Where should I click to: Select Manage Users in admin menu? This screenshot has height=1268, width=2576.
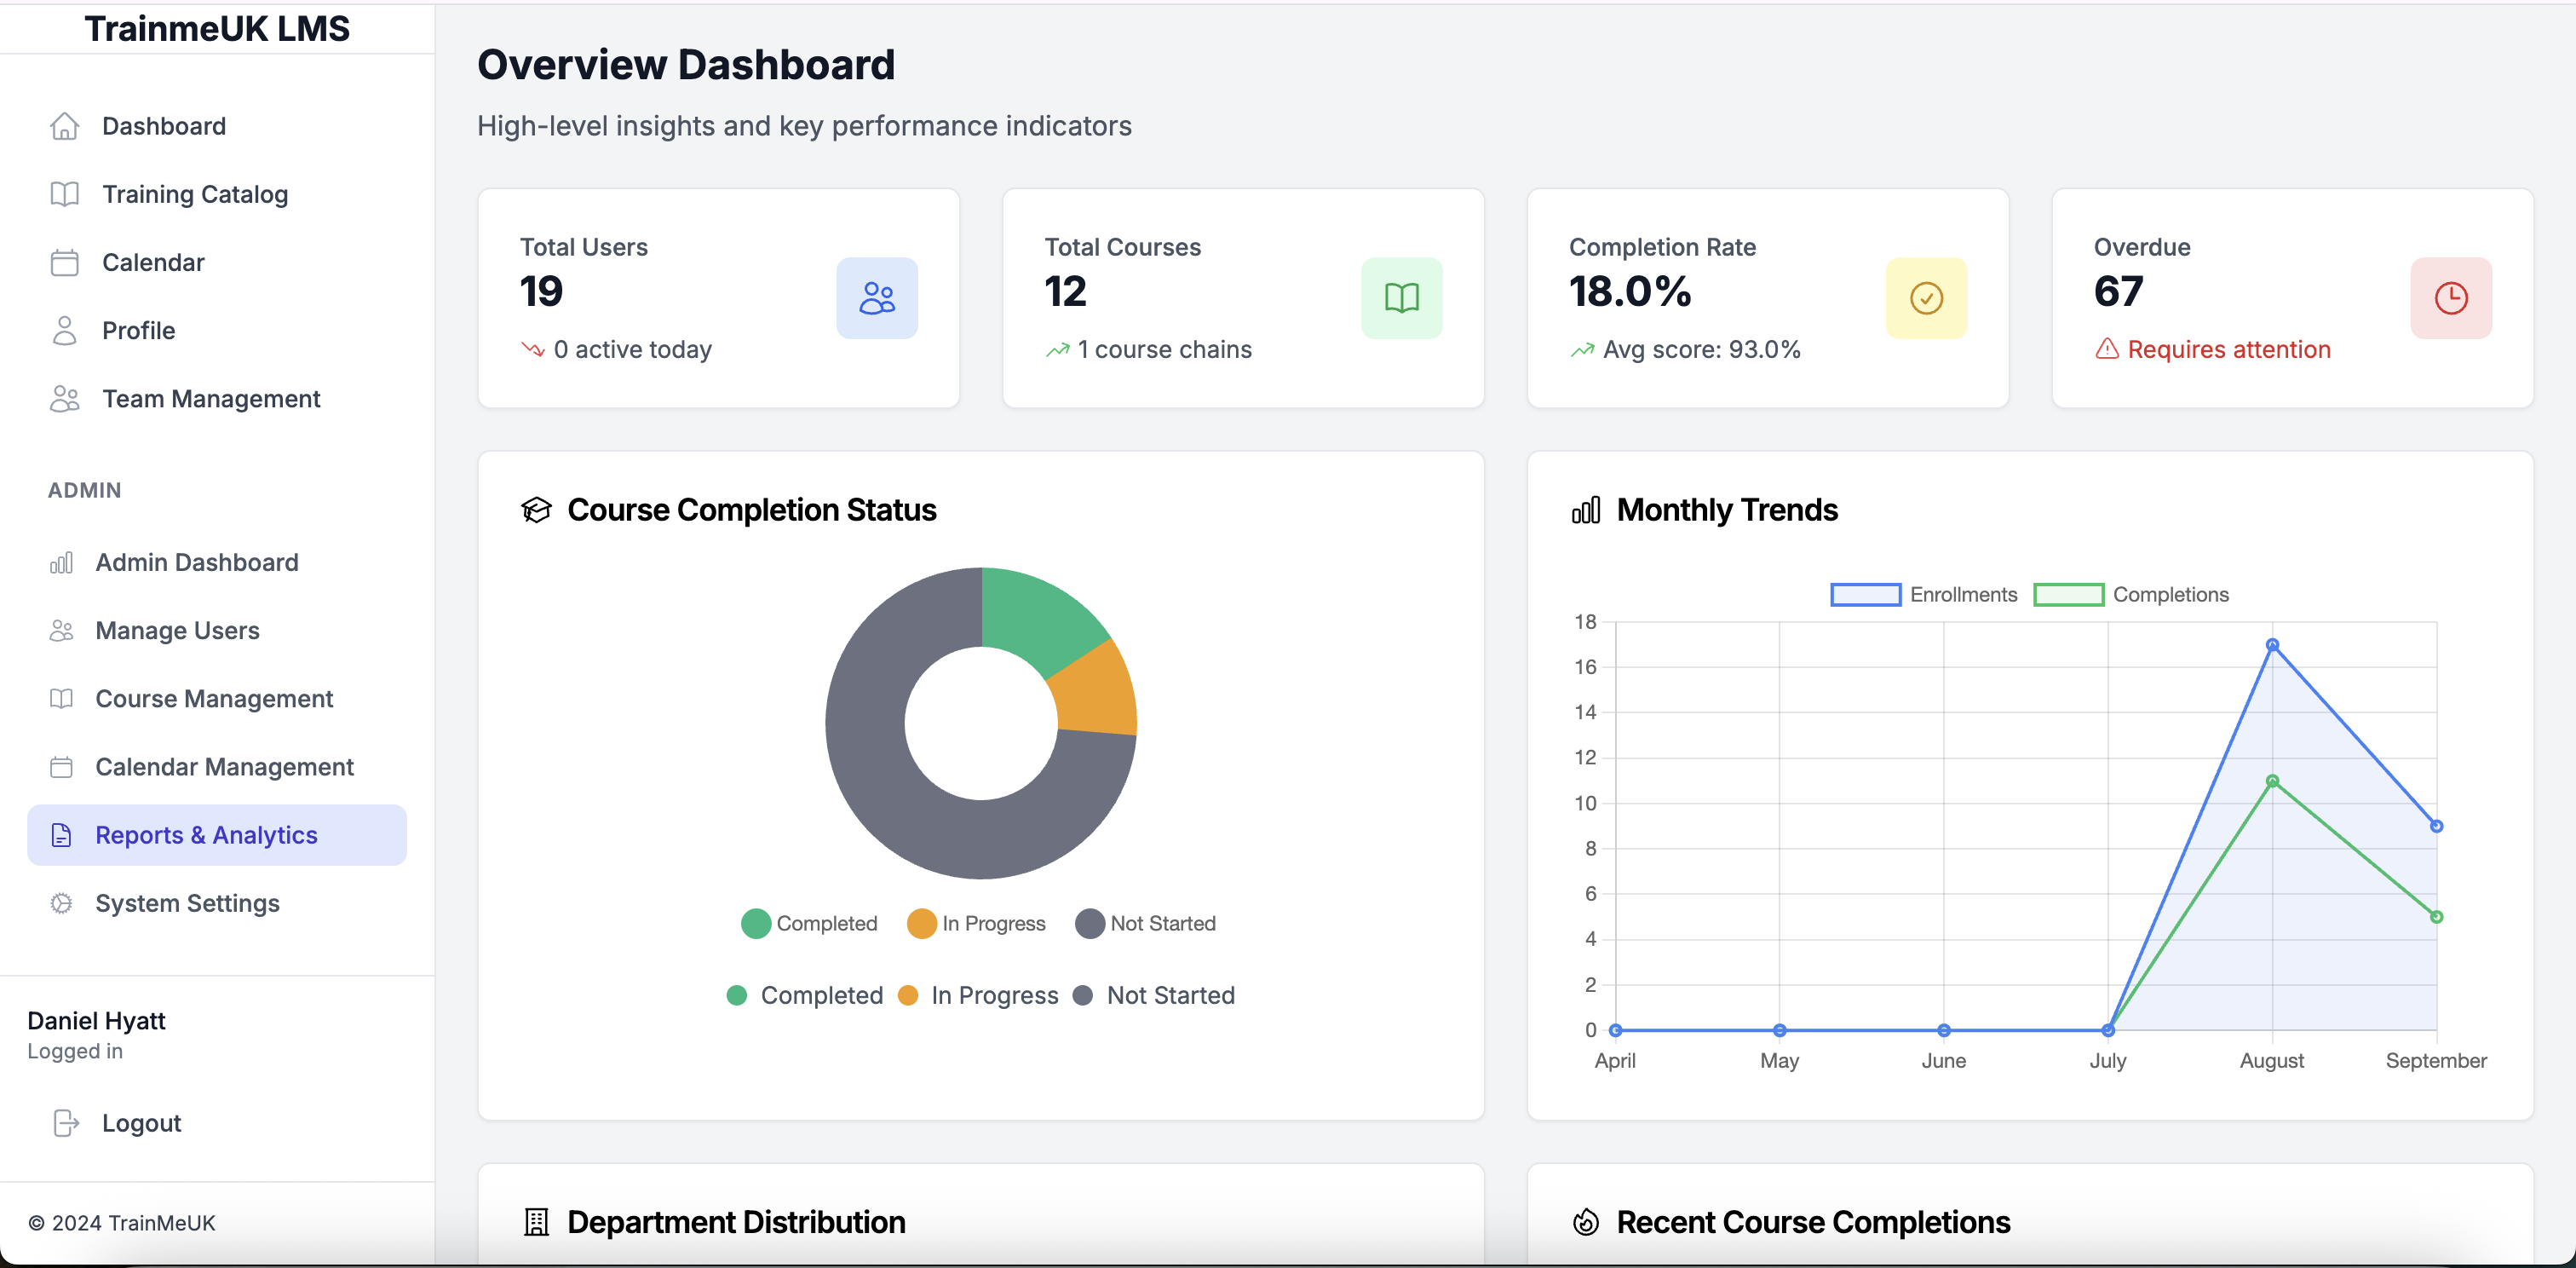[x=217, y=630]
